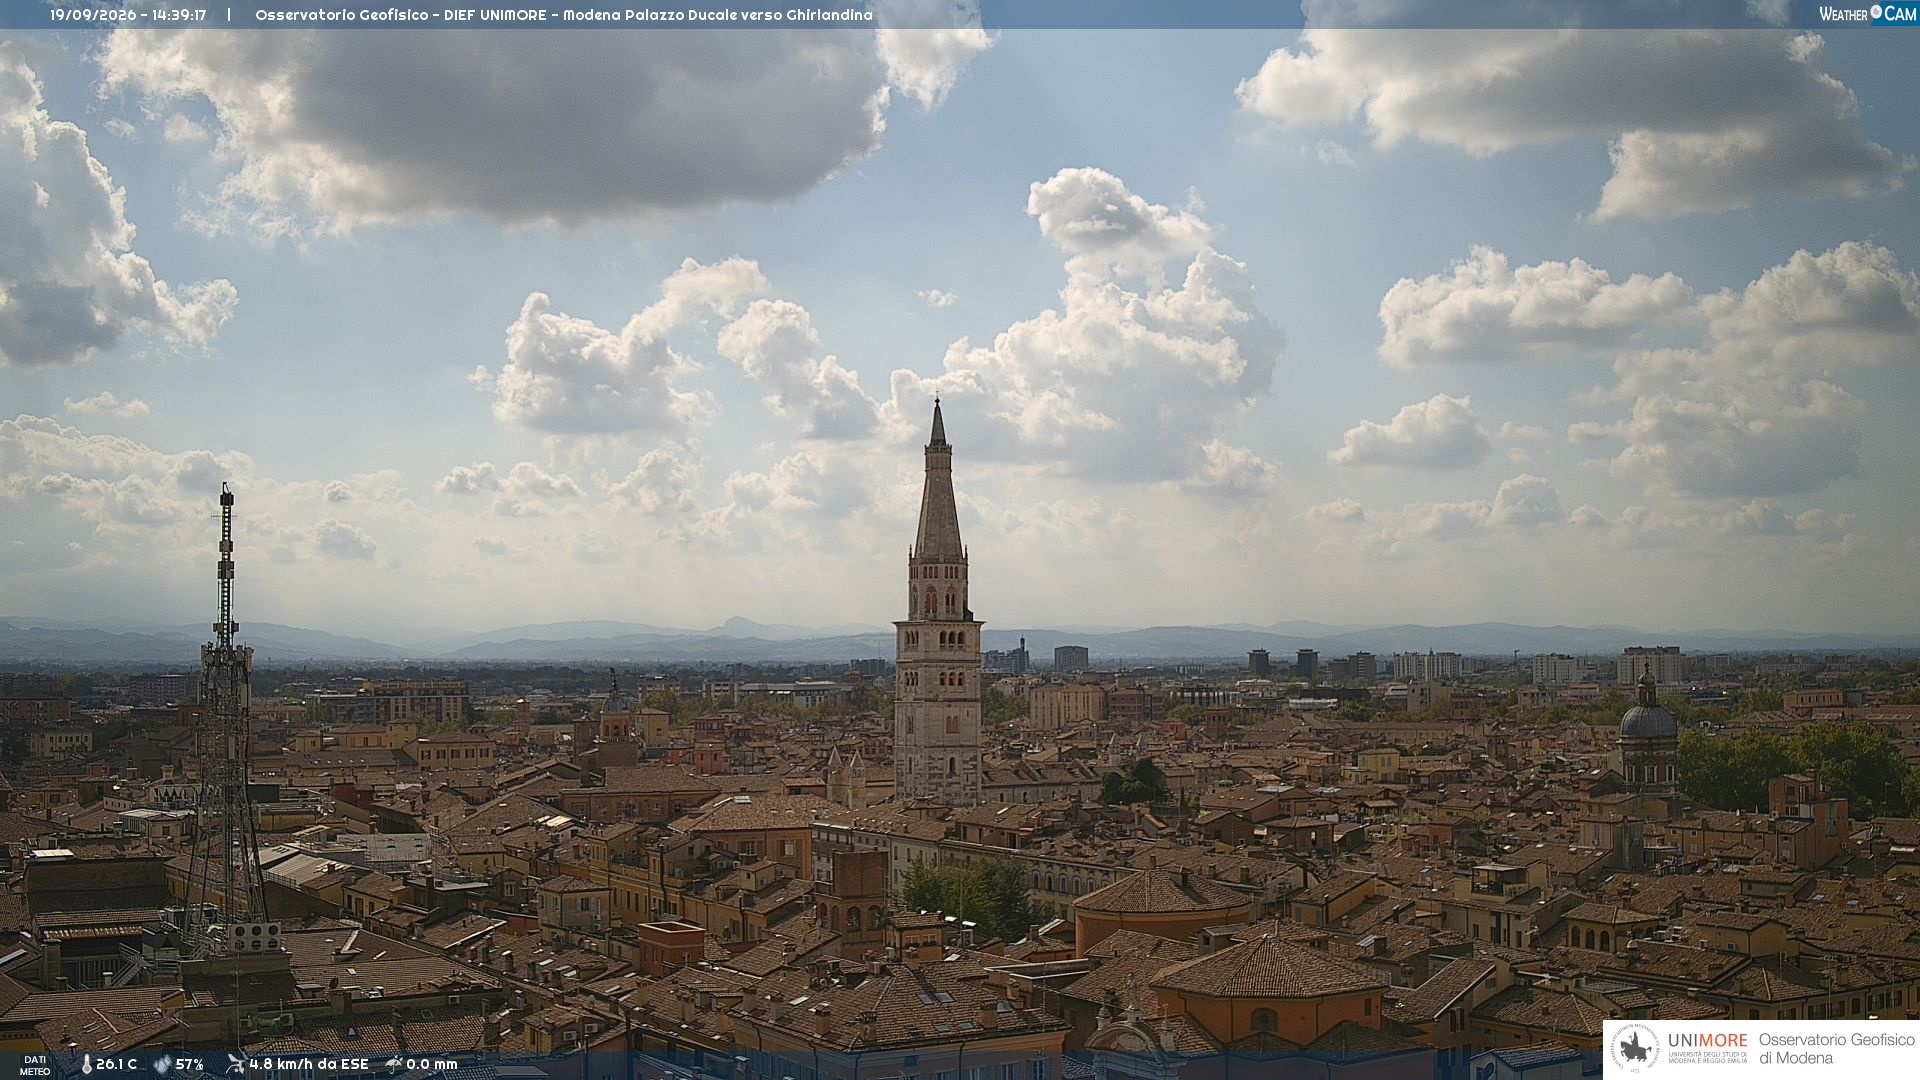The width and height of the screenshot is (1920, 1080).
Task: Click the 4.8 km/h da ESE wind reading
Action: tap(309, 1065)
